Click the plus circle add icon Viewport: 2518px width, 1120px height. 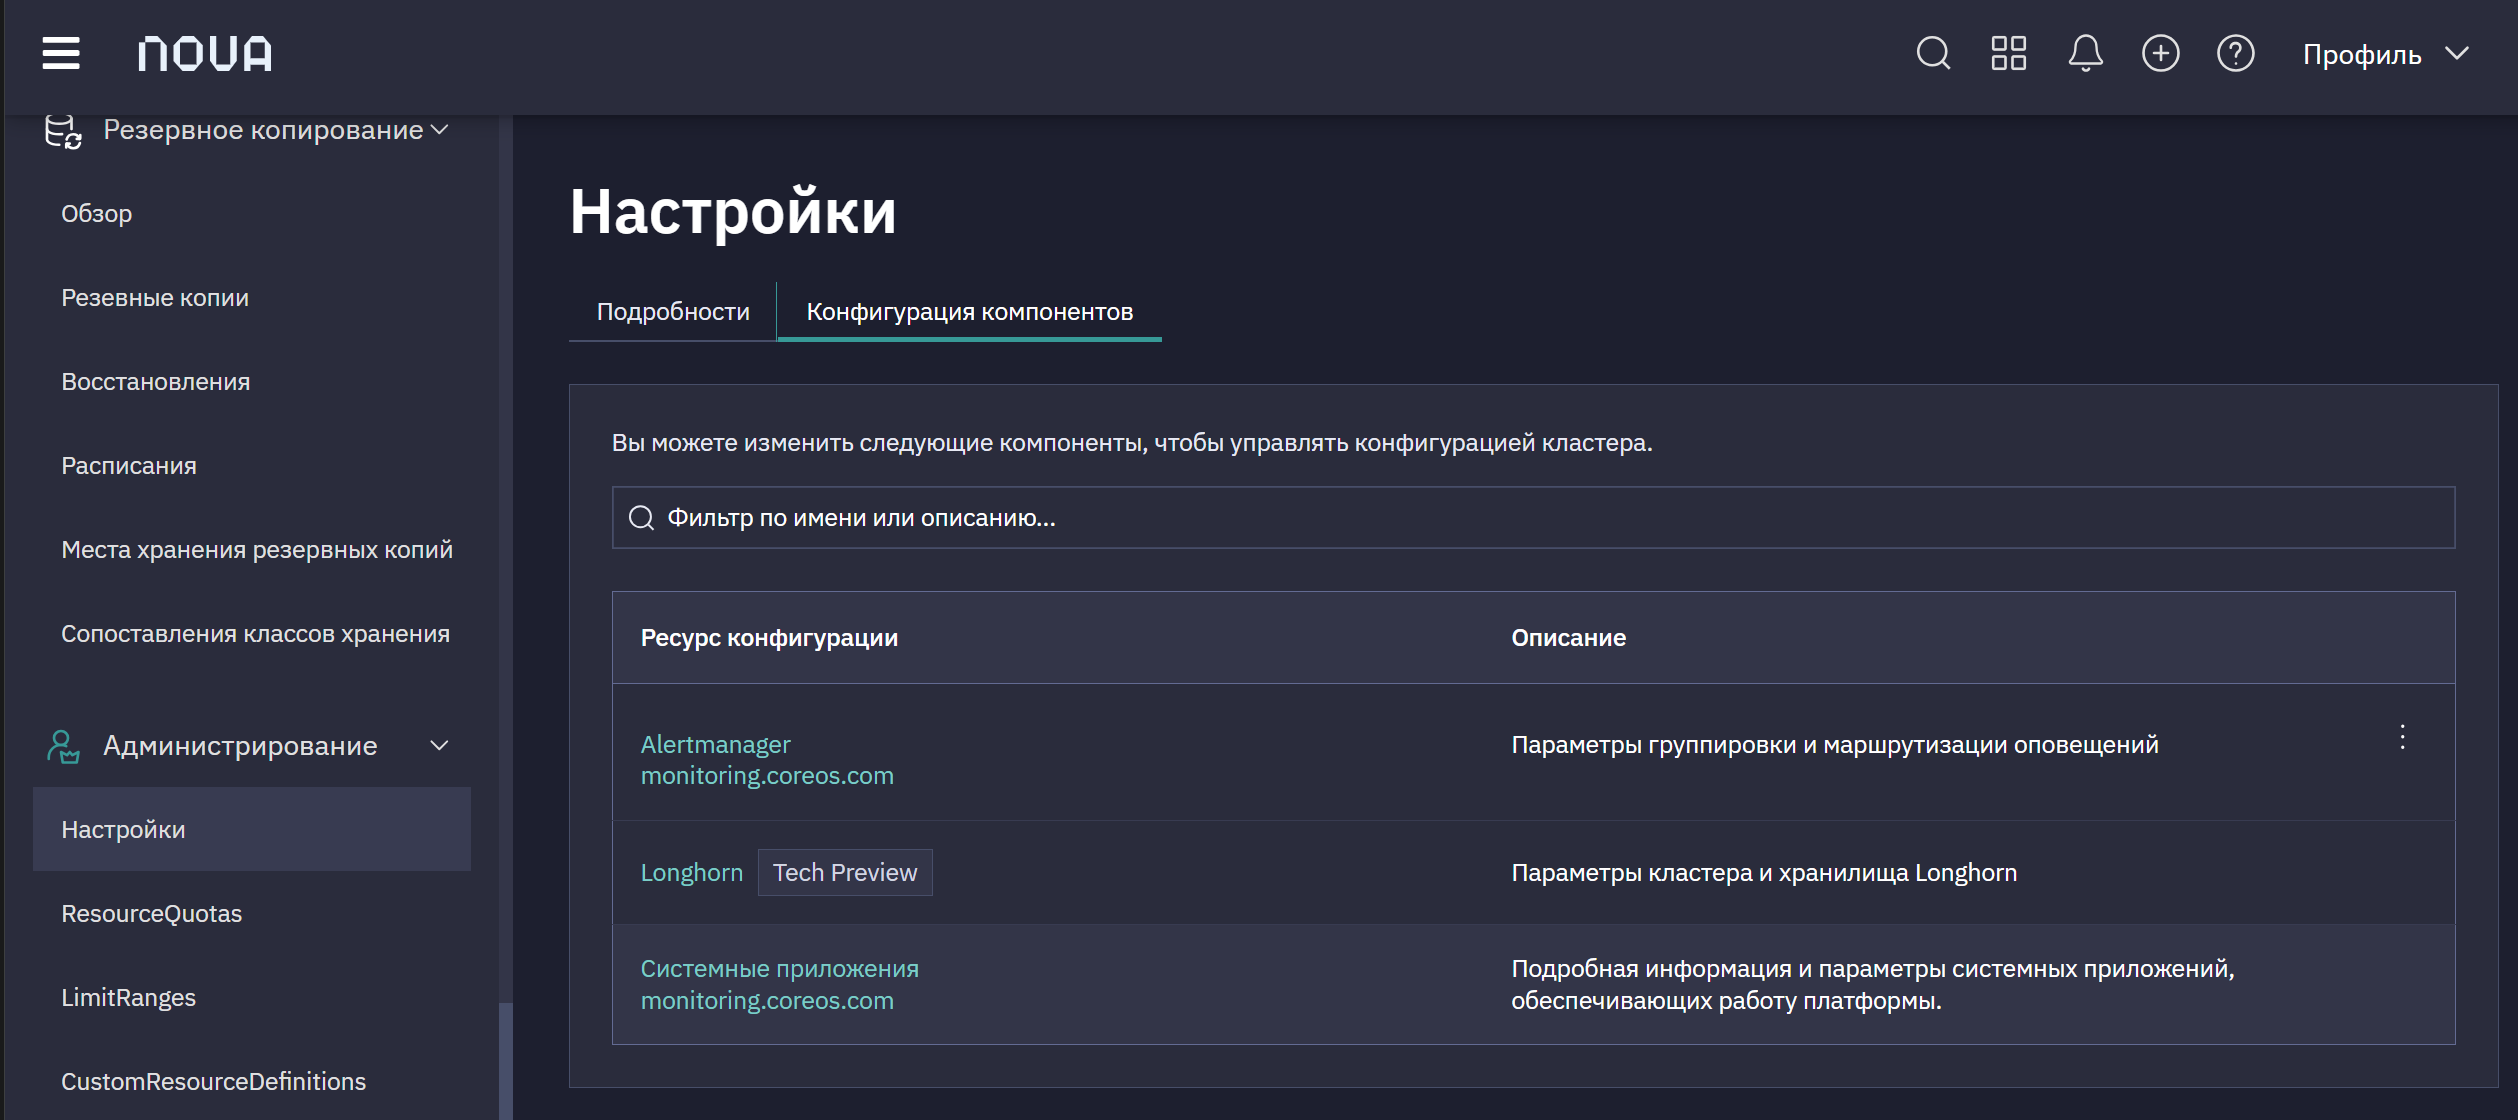point(2160,53)
